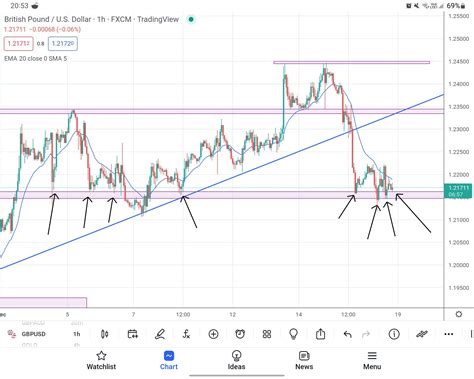The width and height of the screenshot is (474, 379).
Task: Click the undo arrow icon
Action: click(x=347, y=334)
